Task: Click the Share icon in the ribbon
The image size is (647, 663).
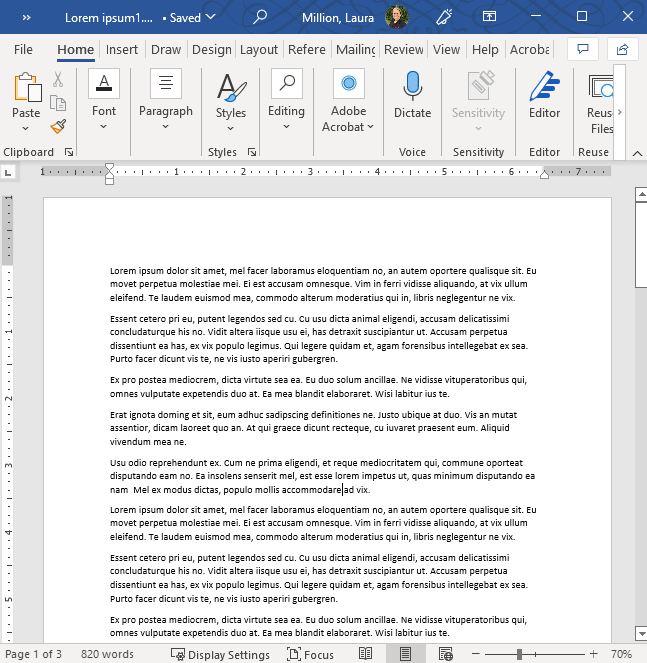Action: pyautogui.click(x=622, y=49)
